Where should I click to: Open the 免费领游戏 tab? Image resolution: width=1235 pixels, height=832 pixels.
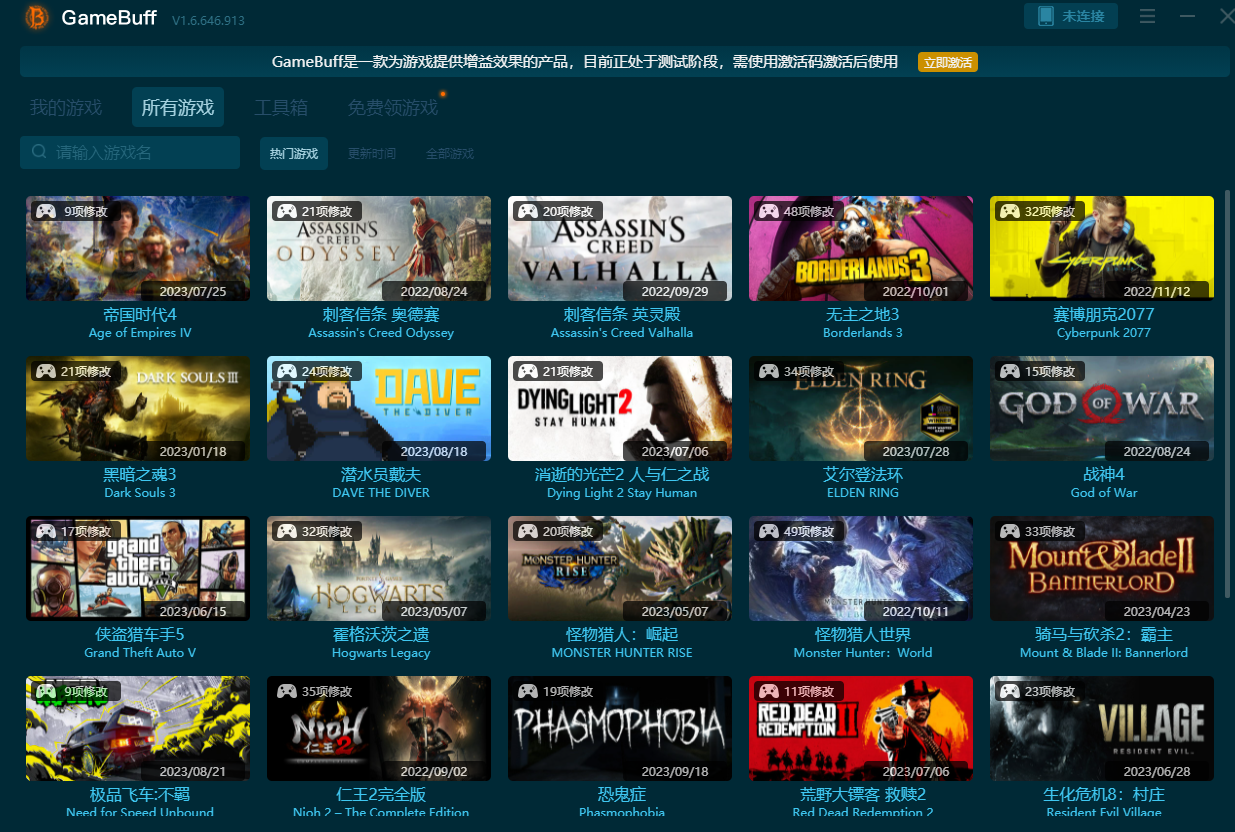[x=393, y=107]
